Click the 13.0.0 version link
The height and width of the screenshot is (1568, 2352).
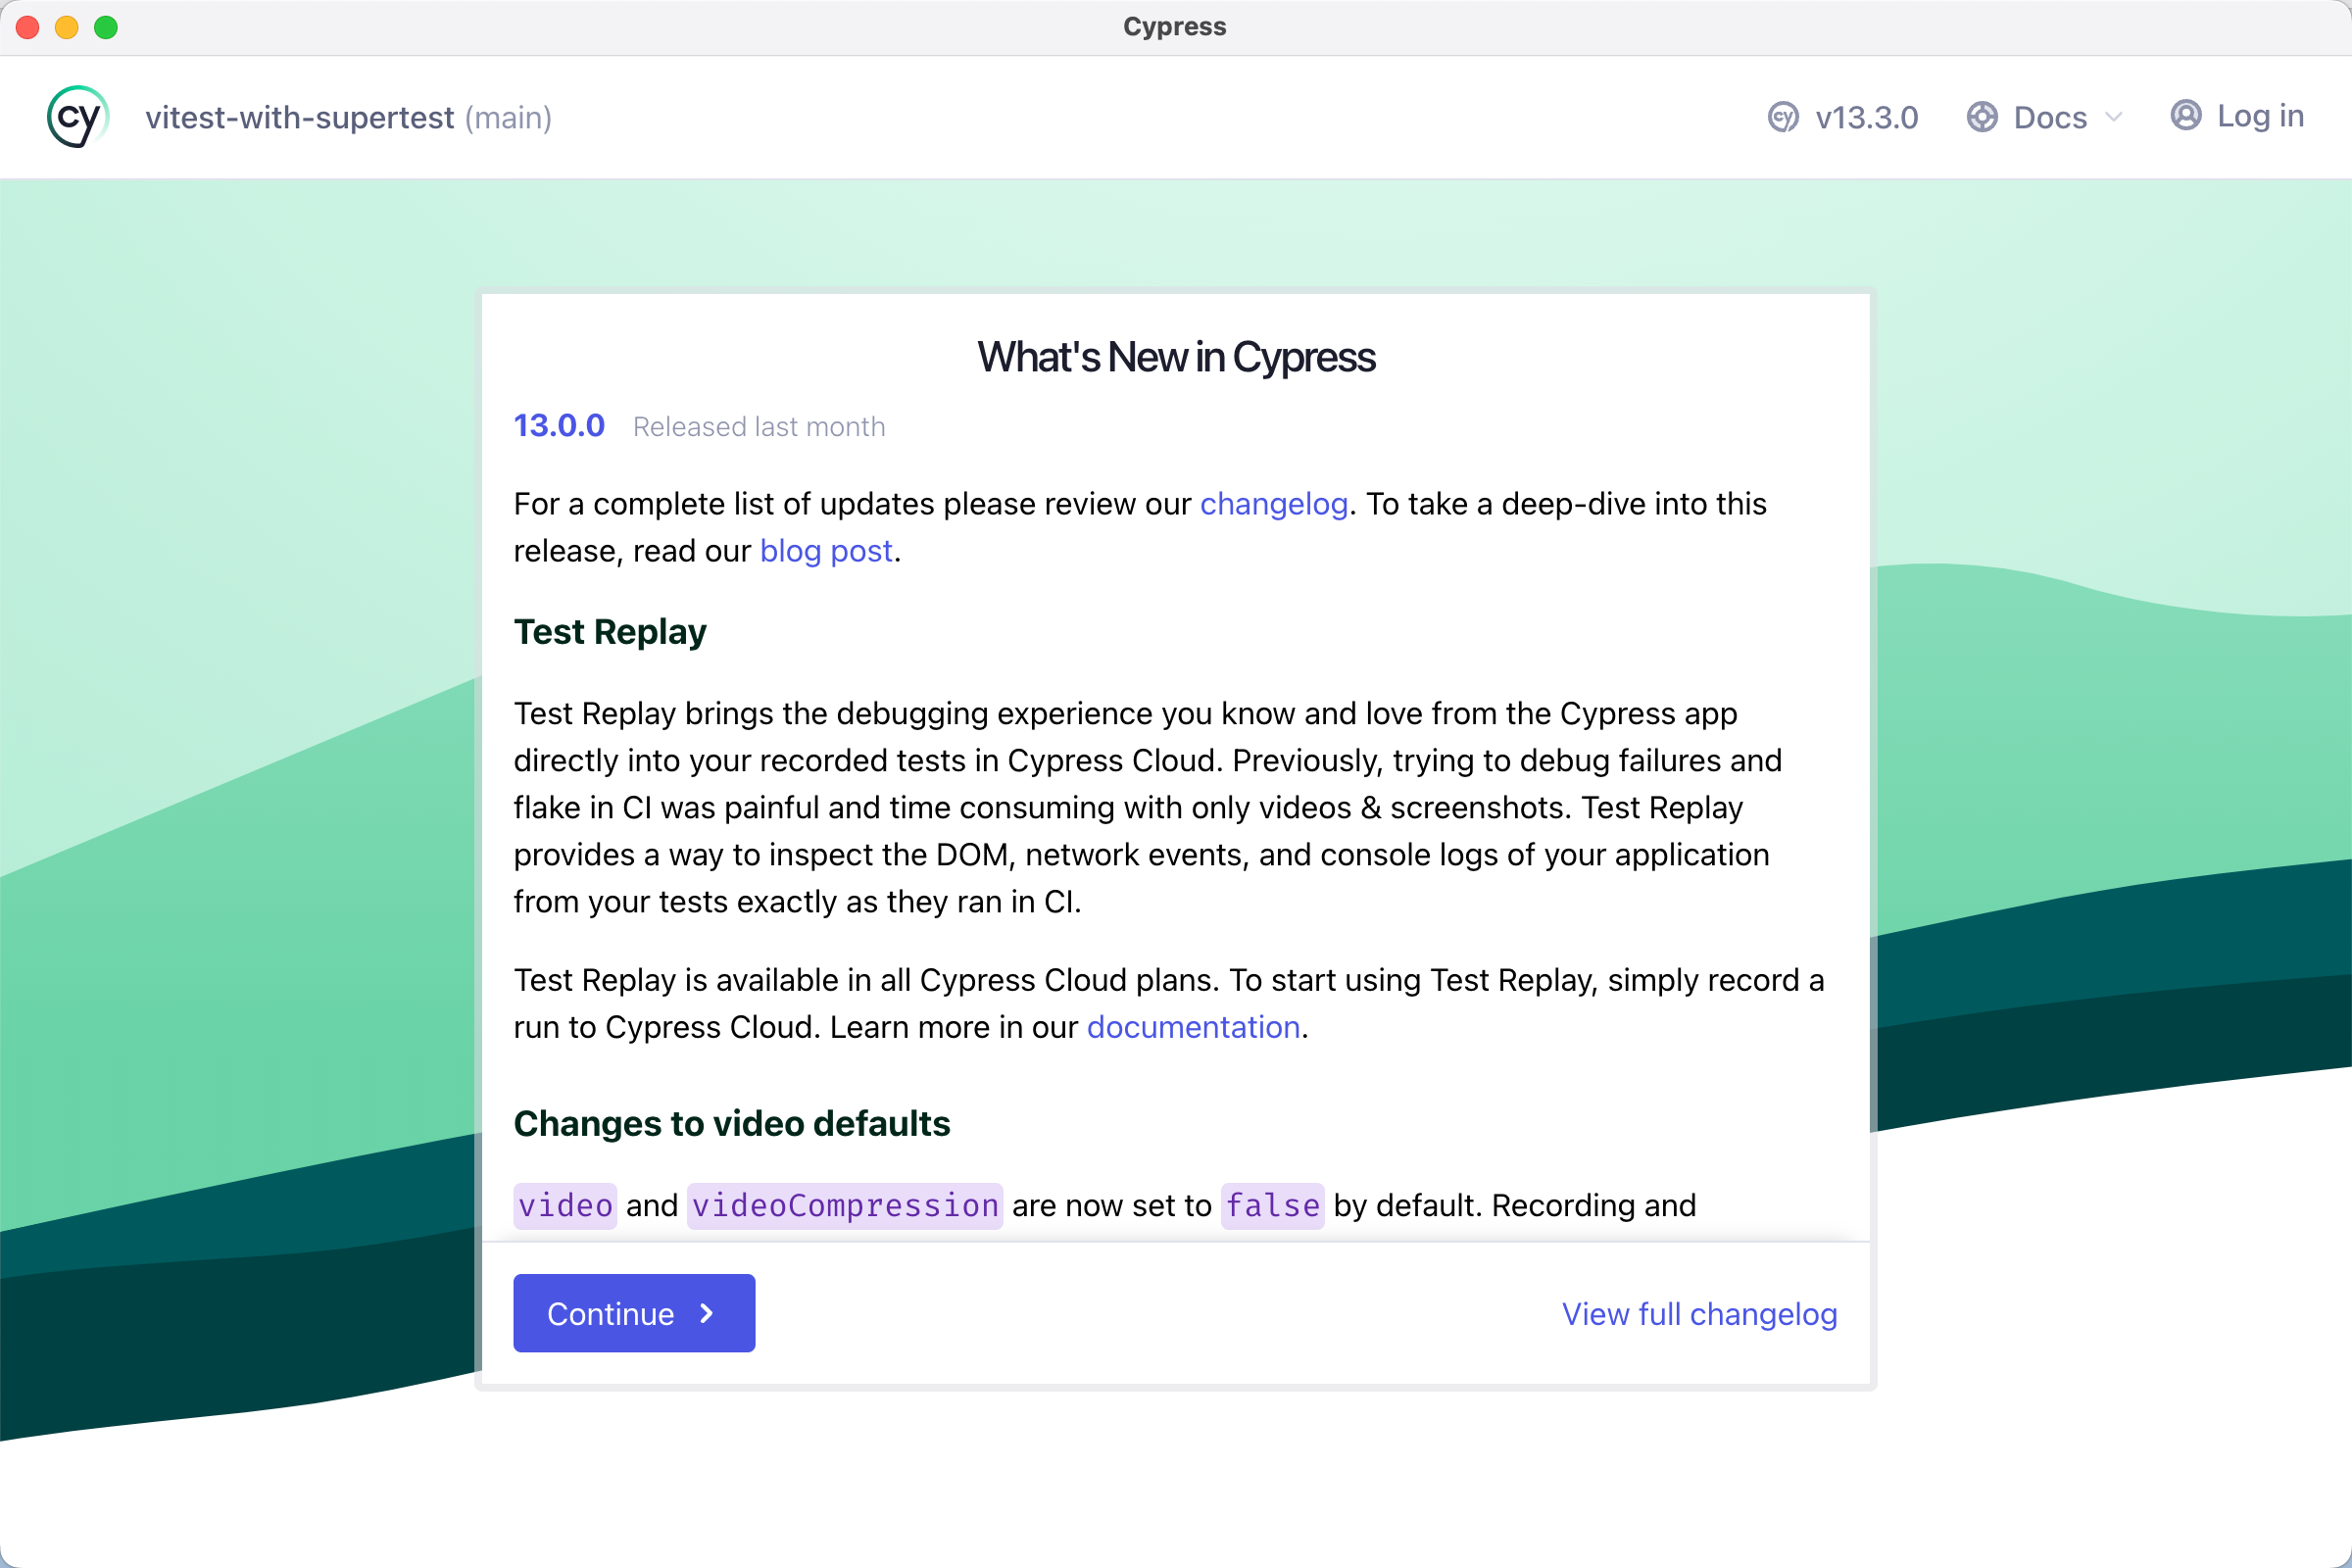pyautogui.click(x=559, y=426)
